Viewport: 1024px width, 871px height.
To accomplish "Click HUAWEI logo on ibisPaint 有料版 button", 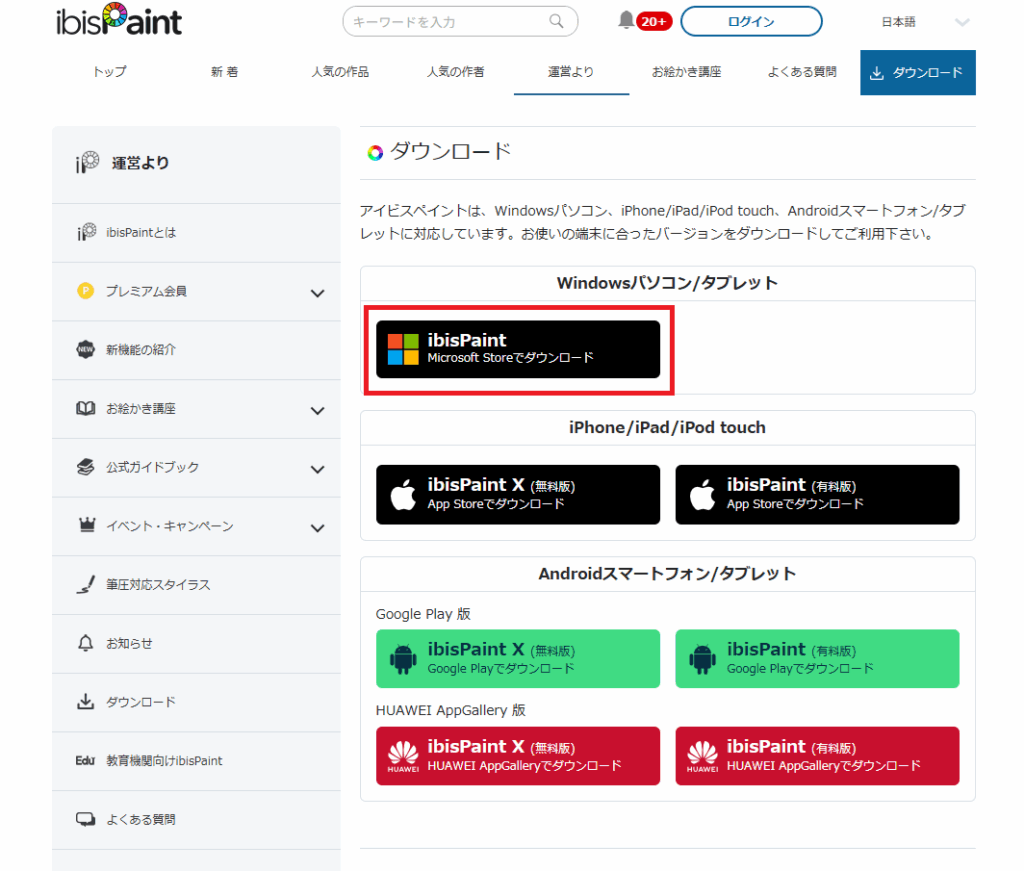I will tap(703, 756).
